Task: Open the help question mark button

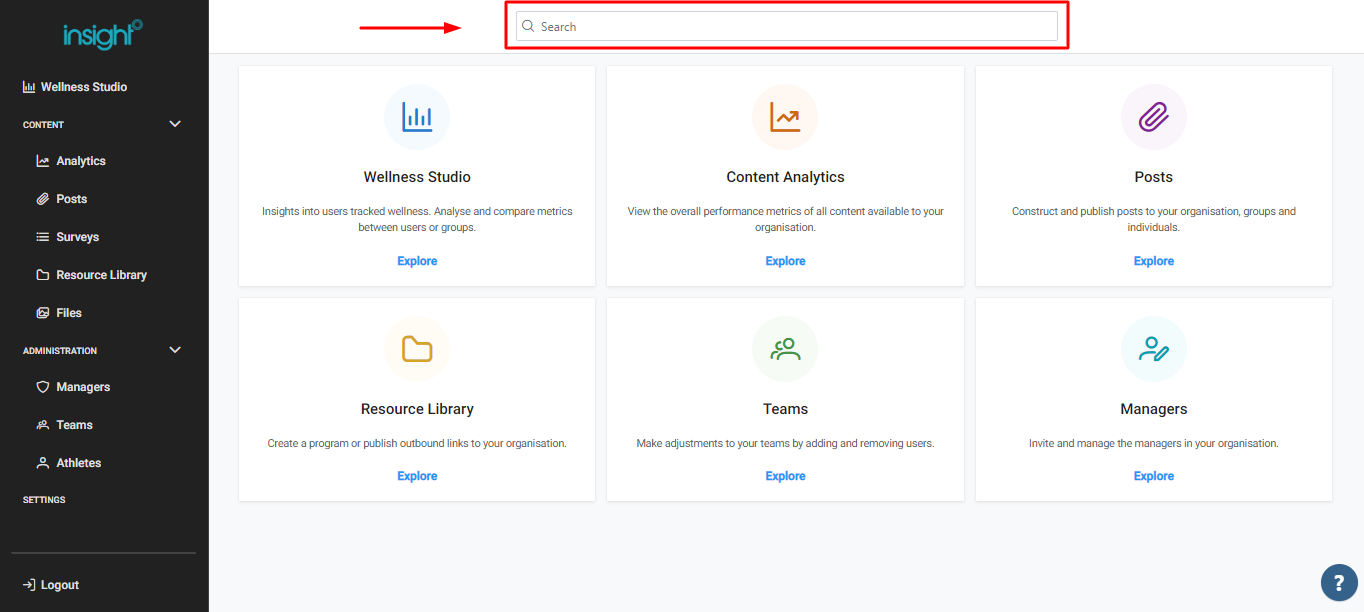Action: pyautogui.click(x=1339, y=583)
